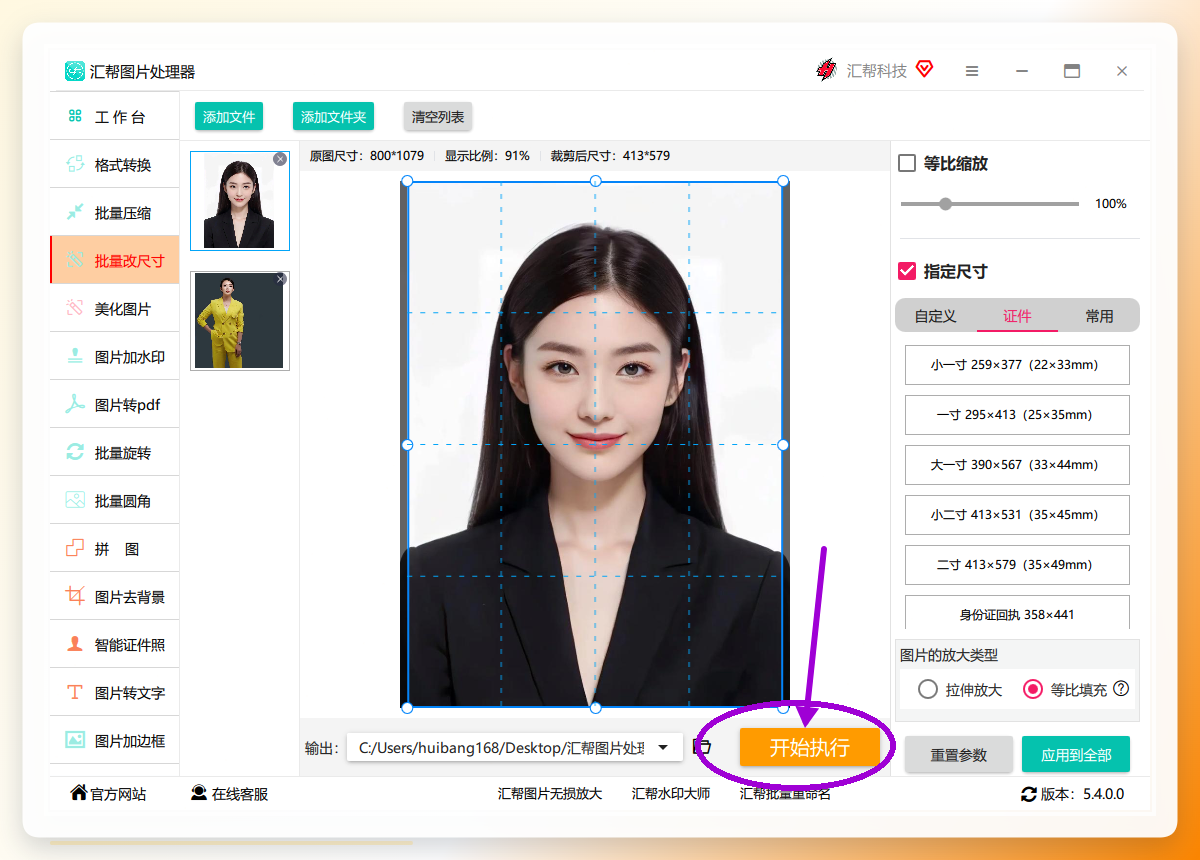Image resolution: width=1200 pixels, height=860 pixels.
Task: Click the 添加文件夹 button
Action: 333,116
